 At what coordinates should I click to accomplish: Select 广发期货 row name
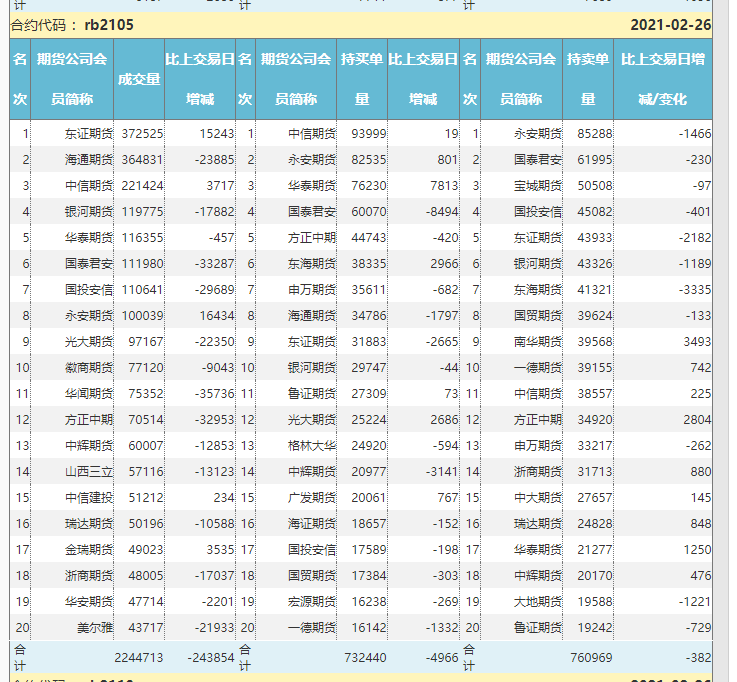[x=312, y=498]
